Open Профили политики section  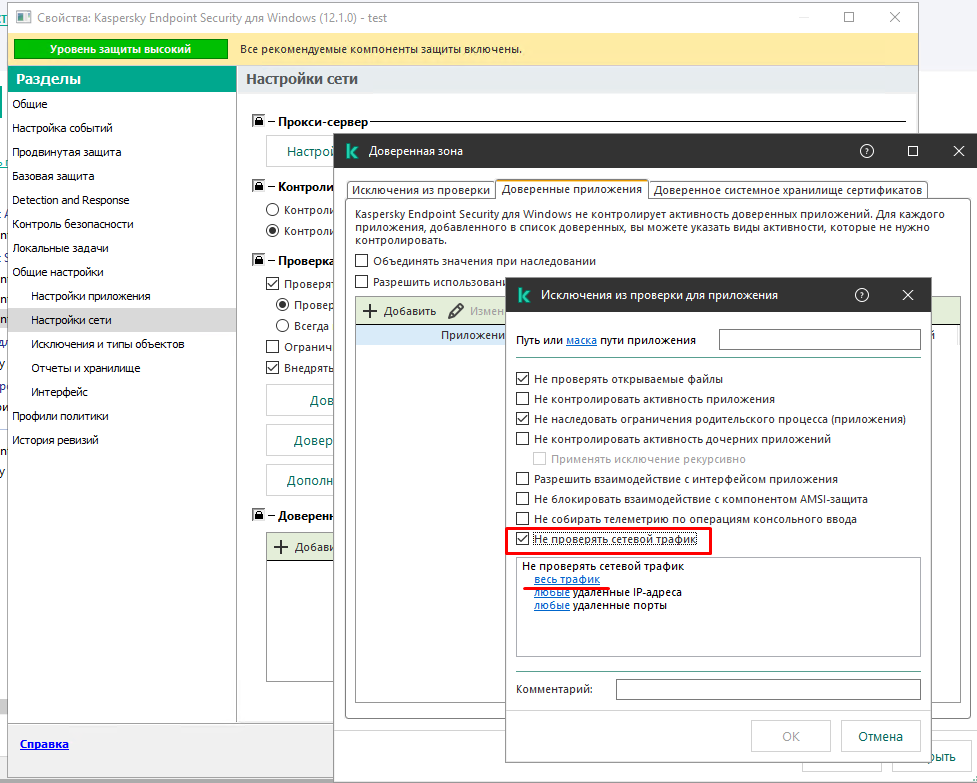click(x=60, y=416)
